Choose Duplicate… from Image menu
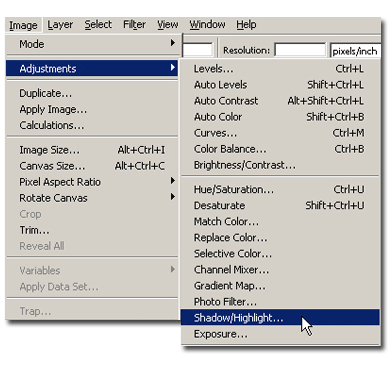Screen dimensions: 390x365 coord(92,93)
